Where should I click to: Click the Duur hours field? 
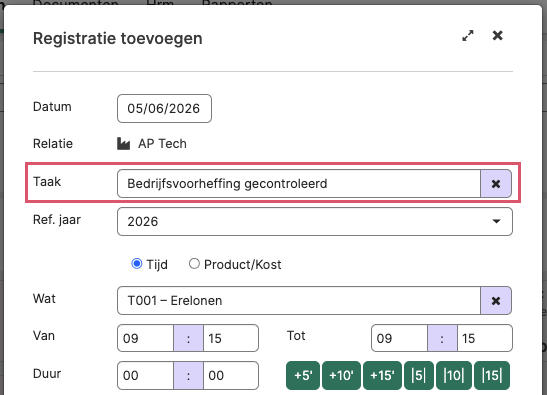click(x=145, y=375)
